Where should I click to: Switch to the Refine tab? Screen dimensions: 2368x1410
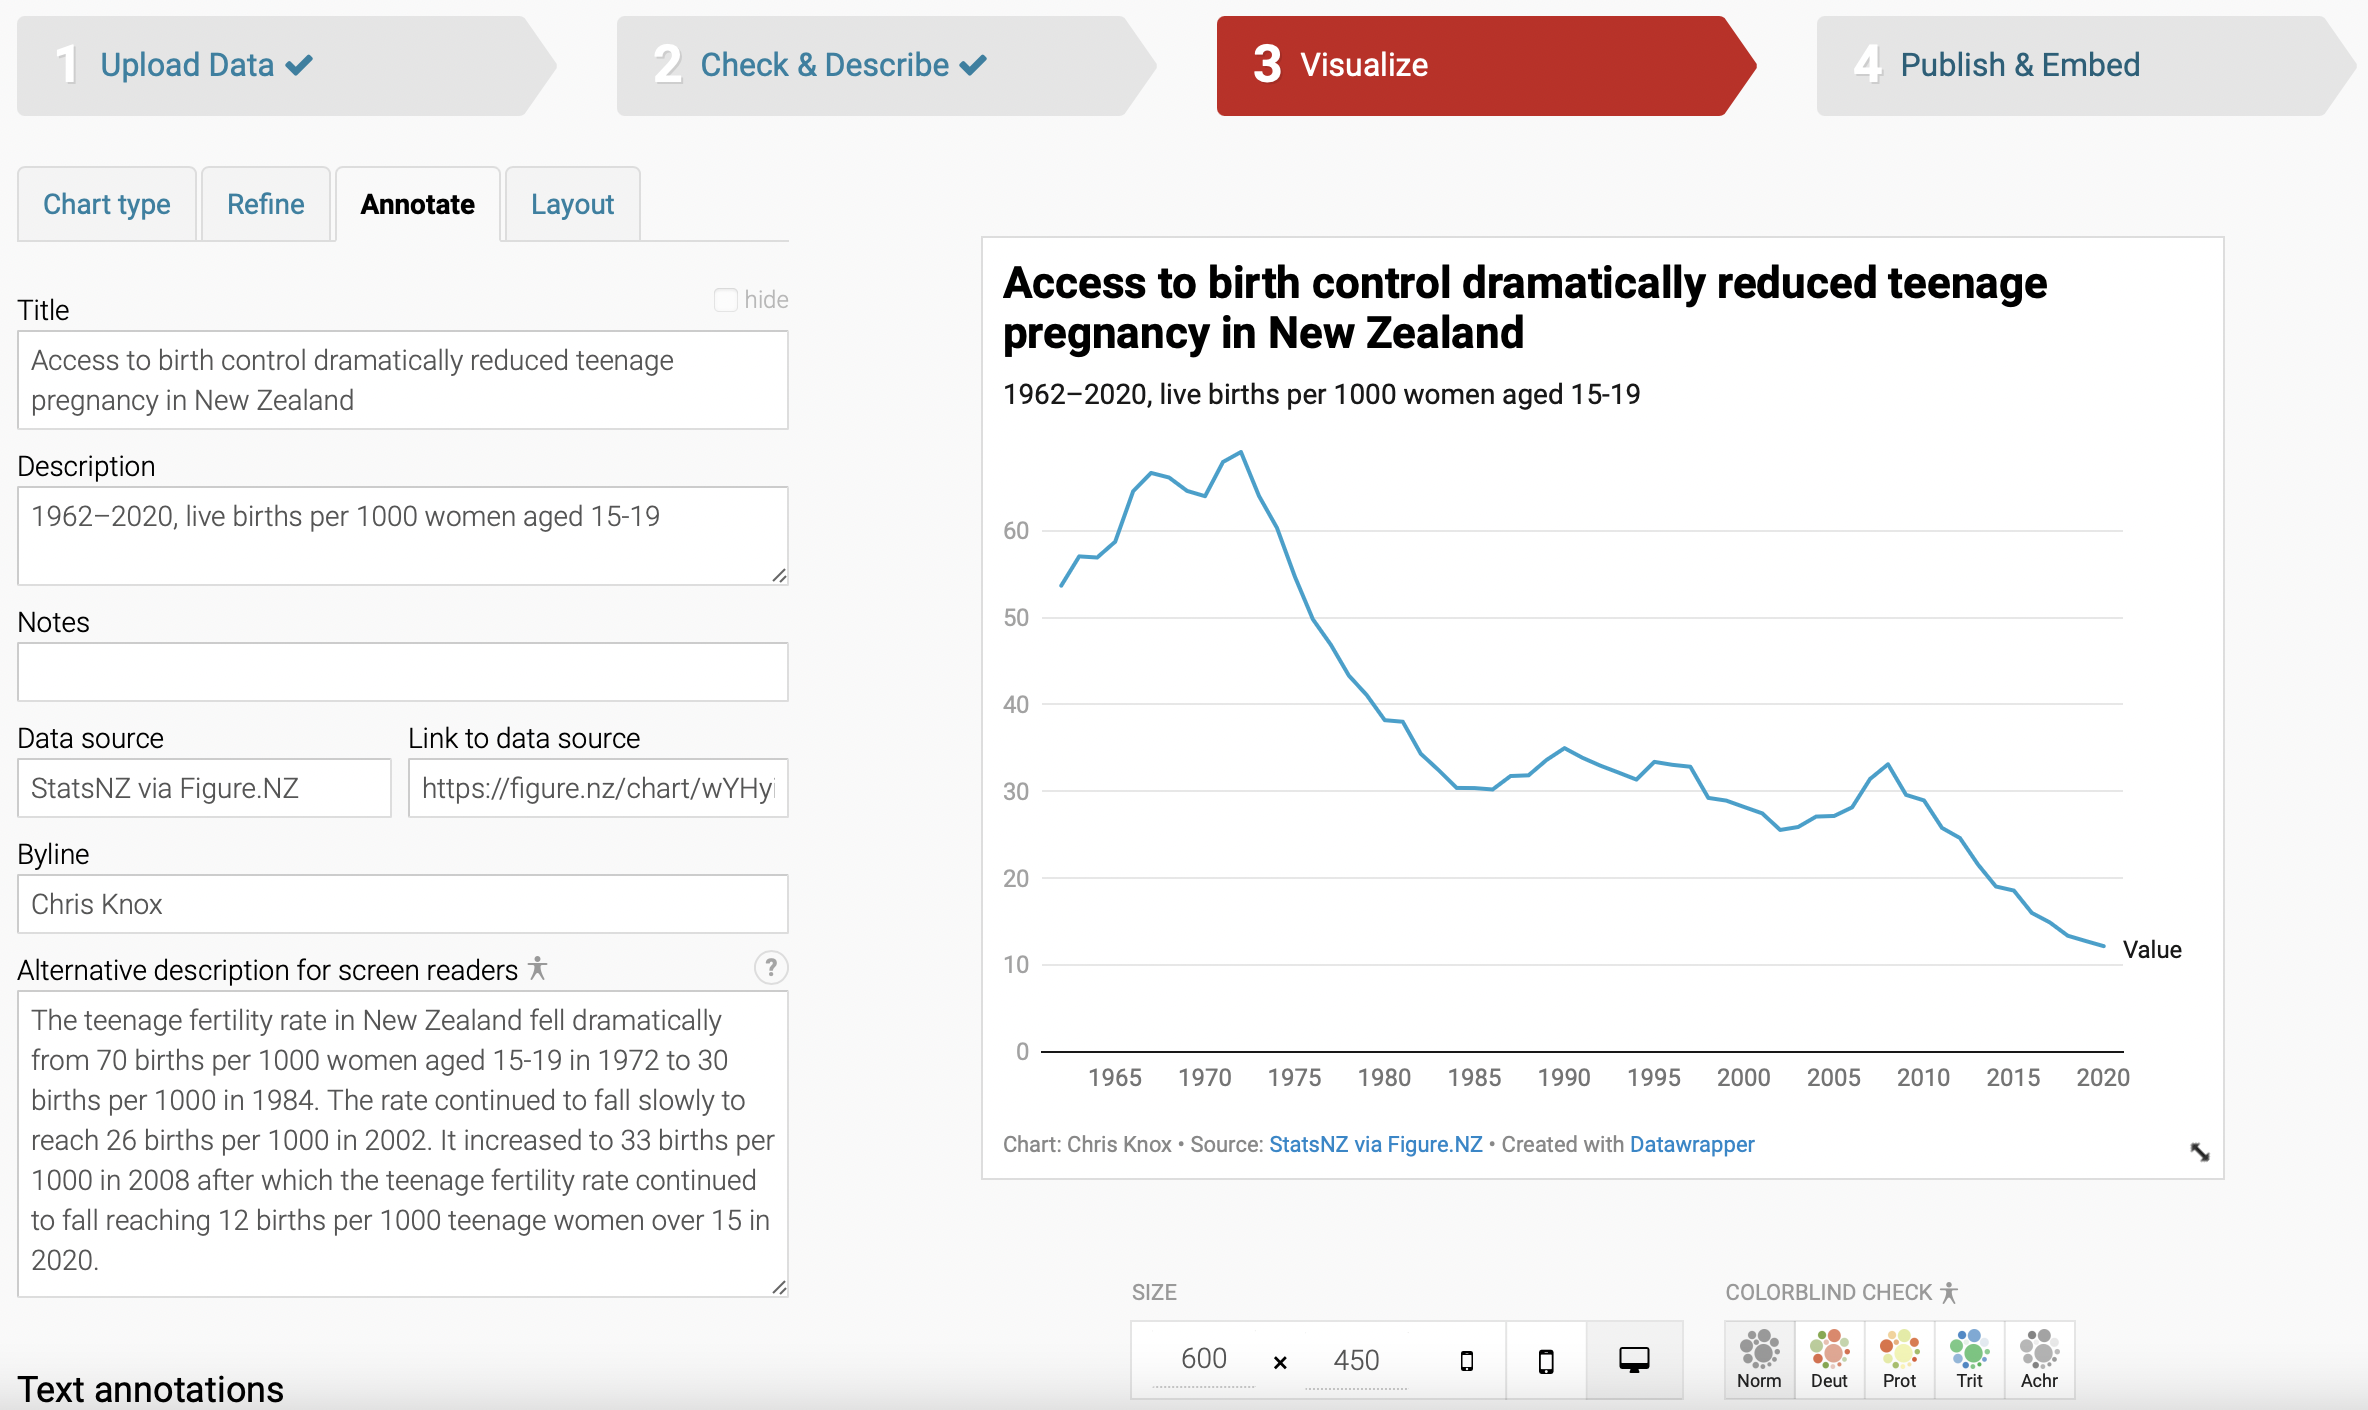[265, 201]
